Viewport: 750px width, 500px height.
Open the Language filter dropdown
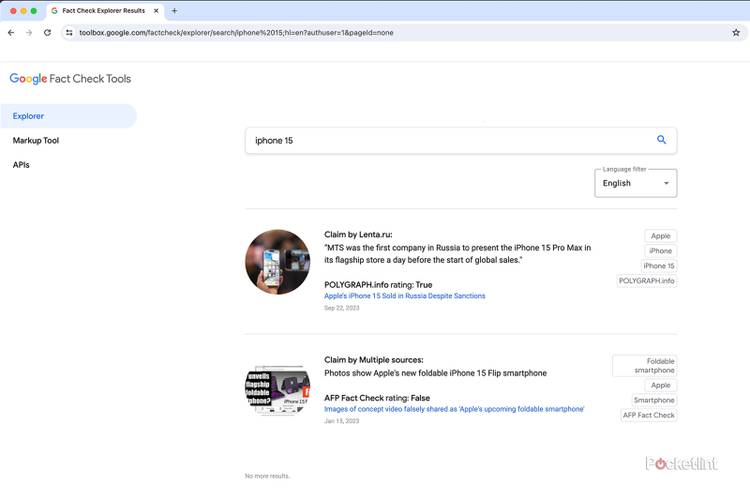[x=635, y=183]
